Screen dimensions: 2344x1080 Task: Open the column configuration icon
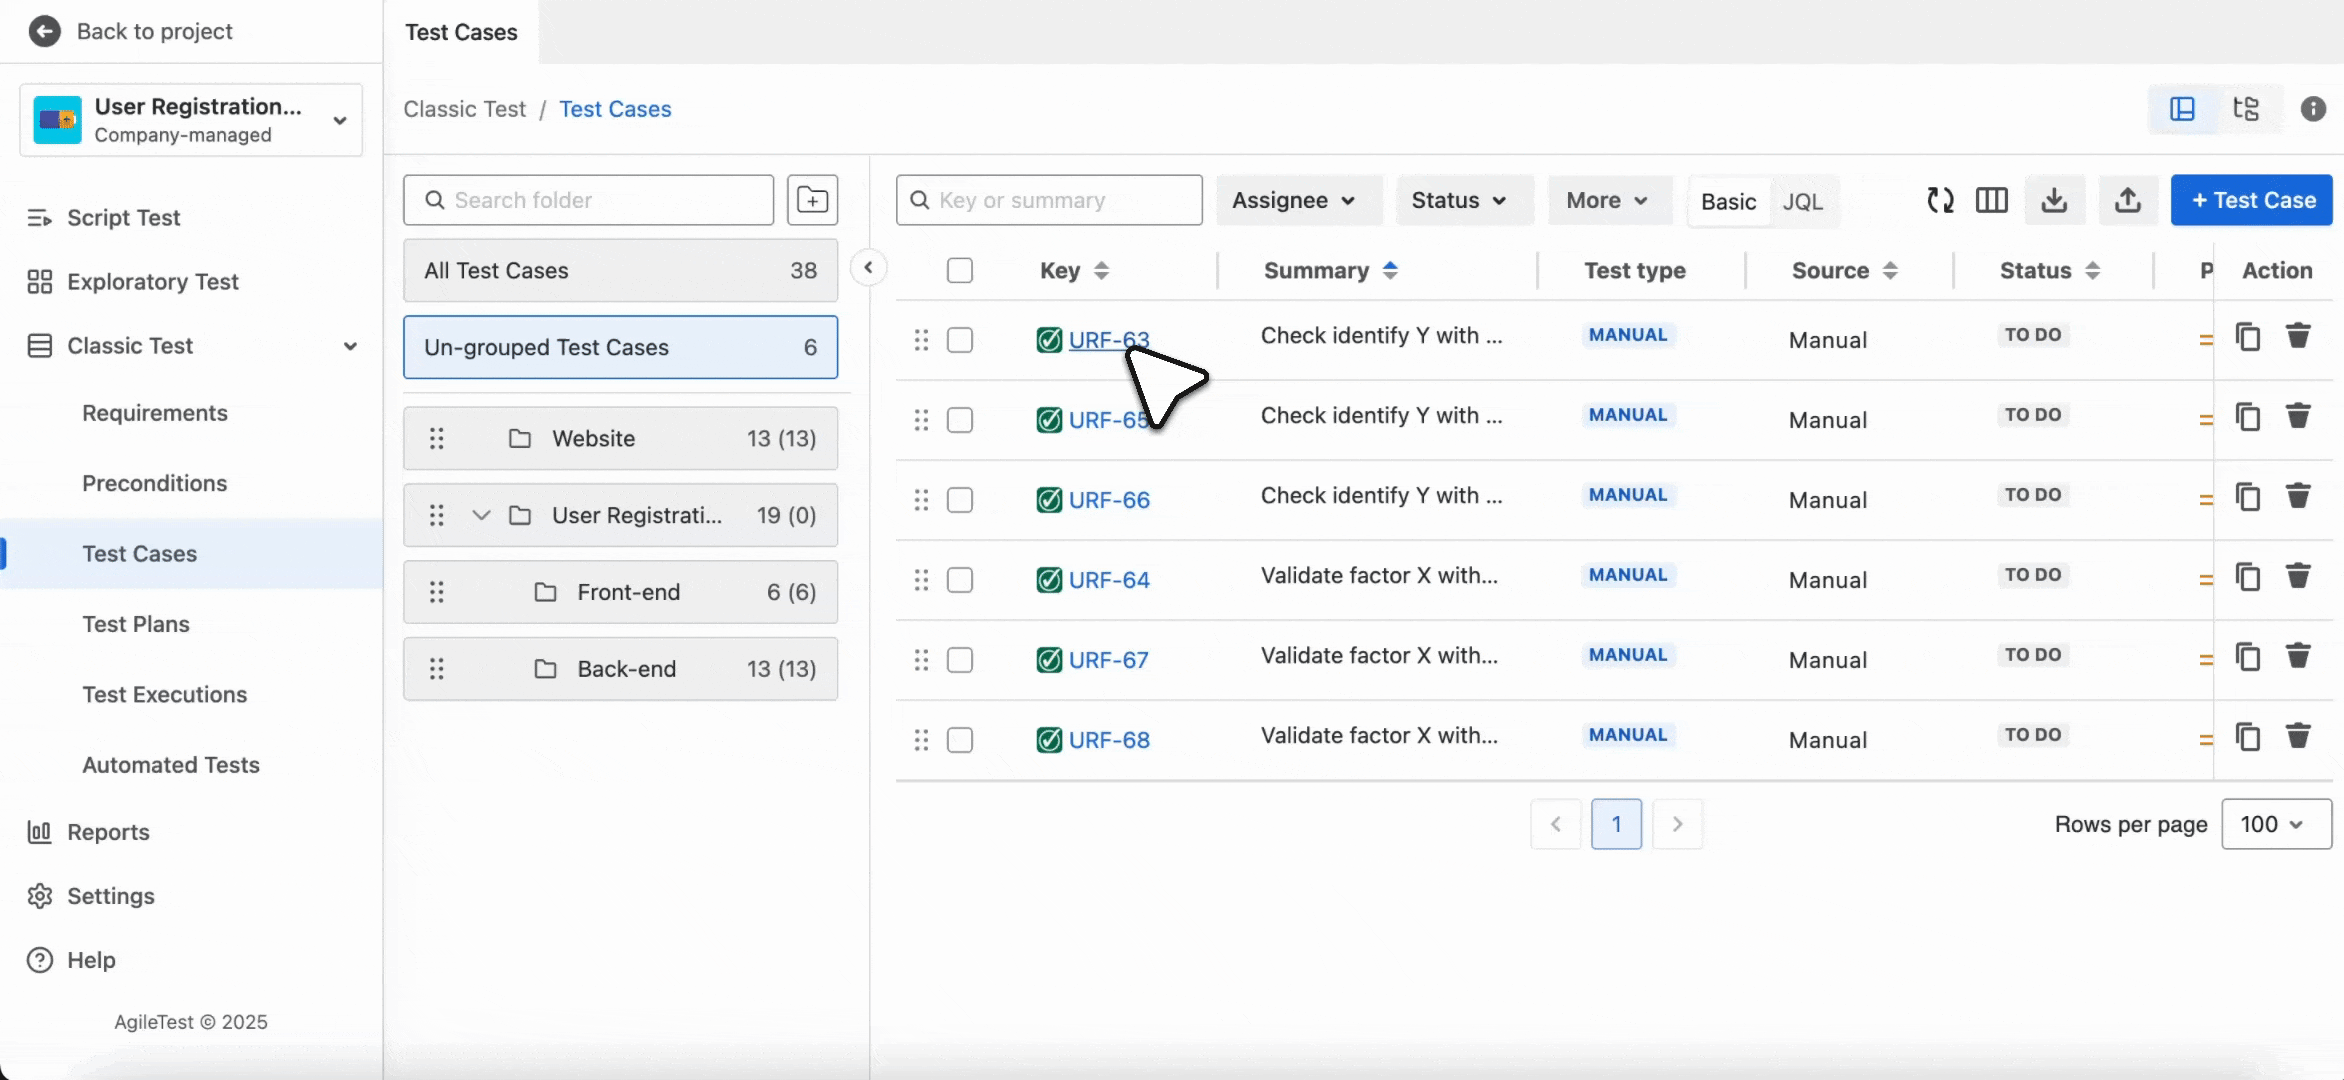(x=1991, y=200)
